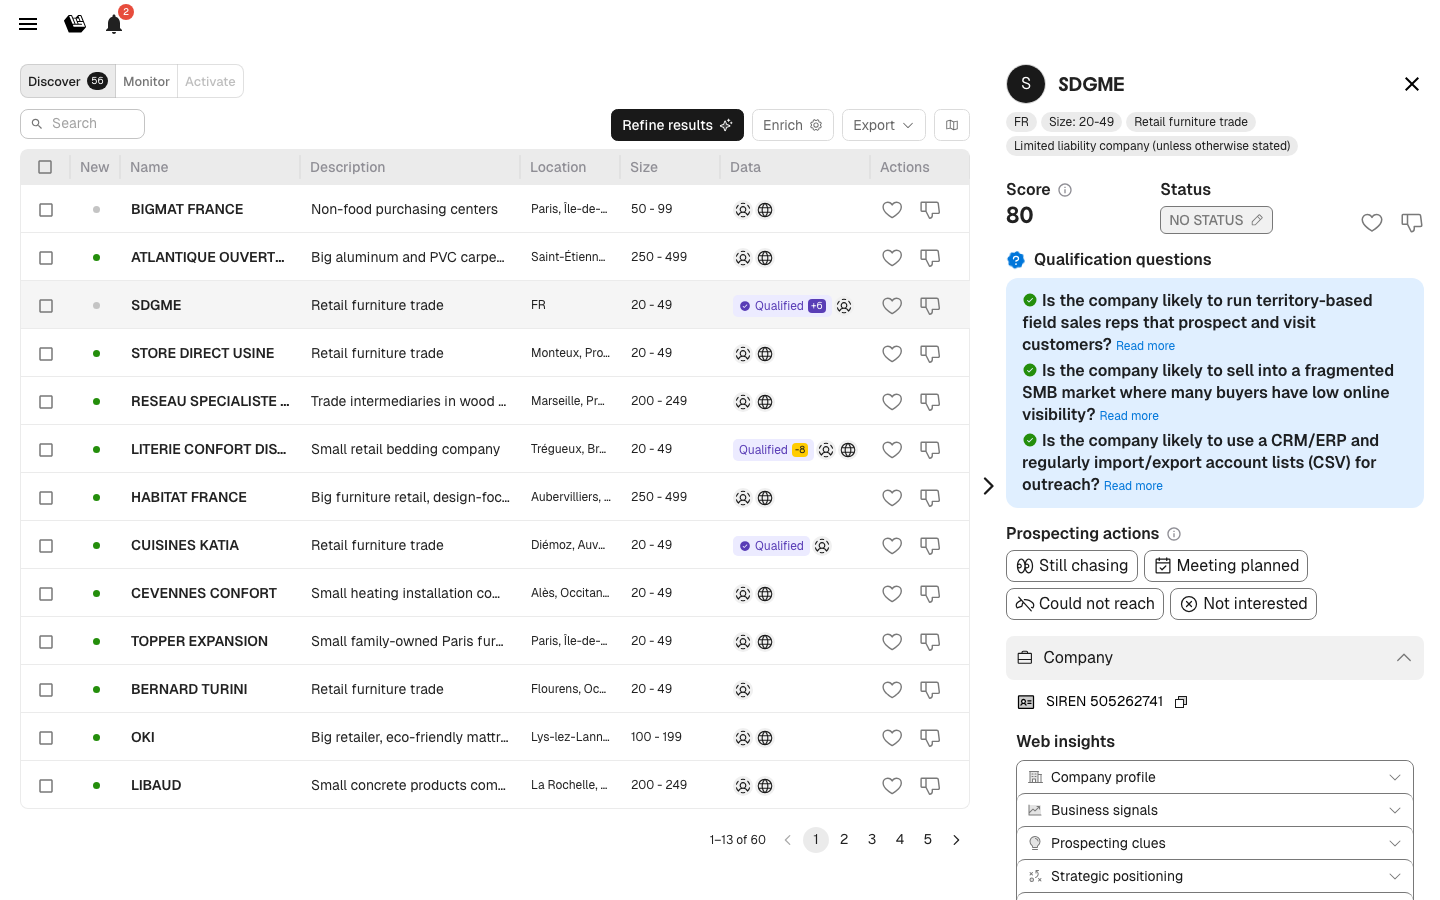Copy the SIREN number
This screenshot has height=900, width=1440.
(1181, 702)
